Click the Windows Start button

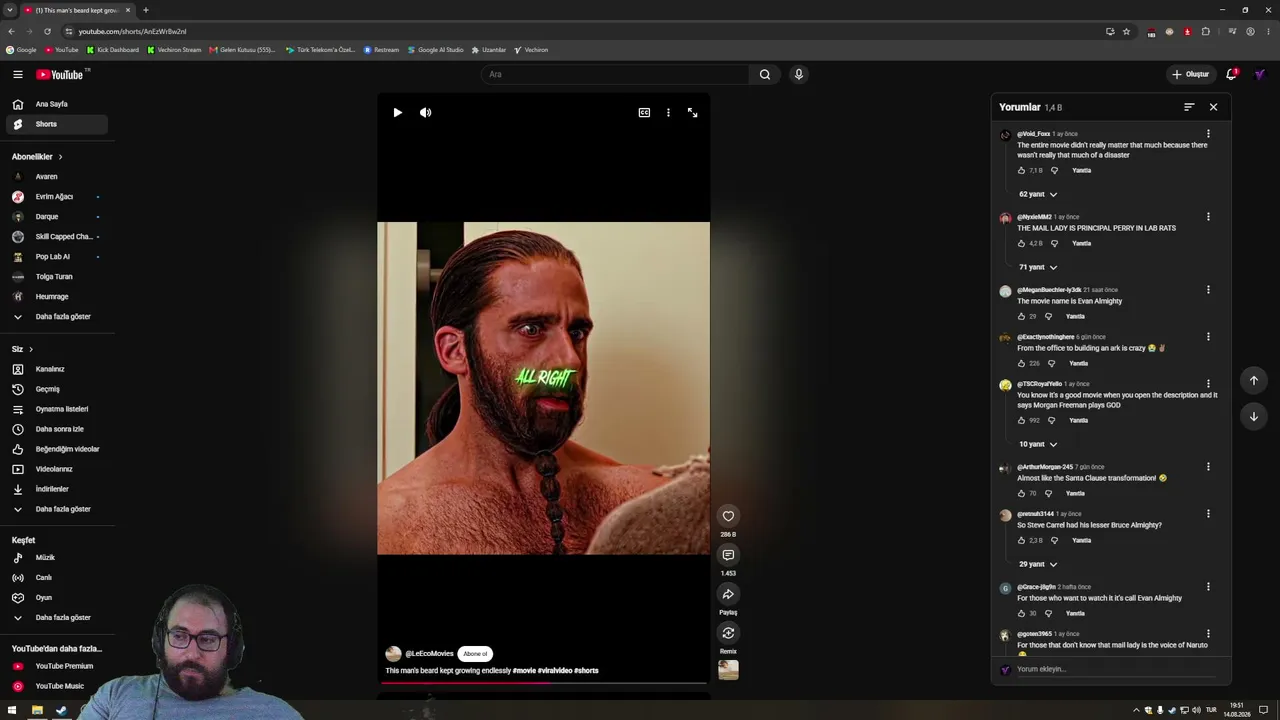click(x=12, y=710)
